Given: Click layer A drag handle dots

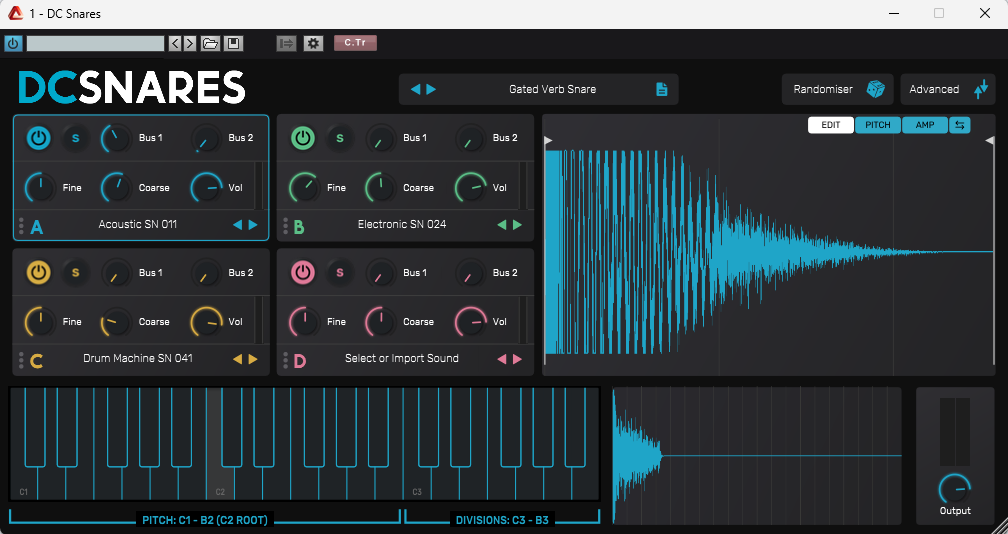Looking at the screenshot, I should coord(21,226).
